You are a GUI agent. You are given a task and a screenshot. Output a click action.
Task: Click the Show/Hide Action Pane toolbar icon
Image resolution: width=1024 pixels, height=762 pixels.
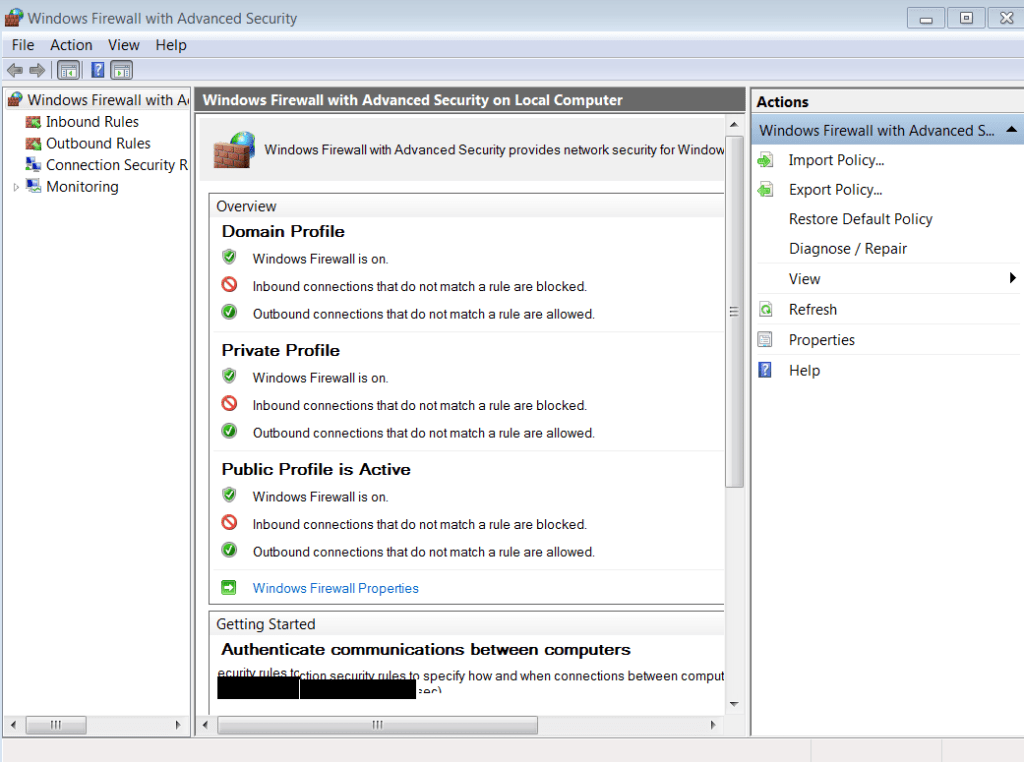pyautogui.click(x=122, y=70)
